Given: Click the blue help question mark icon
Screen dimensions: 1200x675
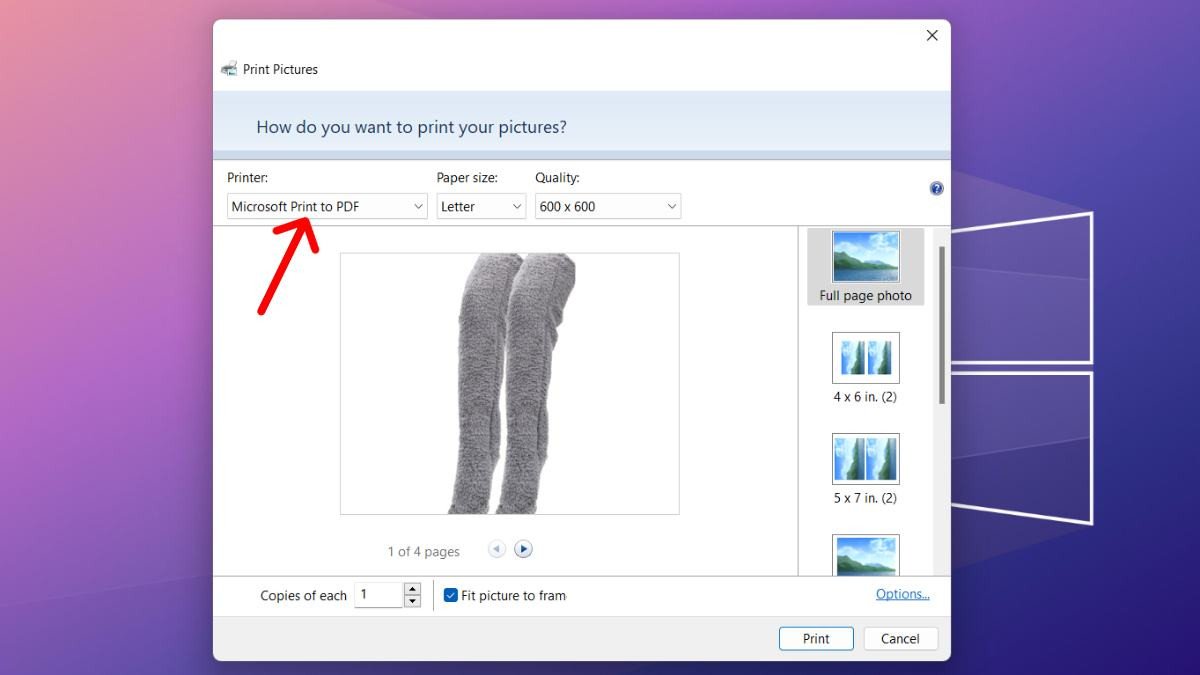Looking at the screenshot, I should pos(936,188).
